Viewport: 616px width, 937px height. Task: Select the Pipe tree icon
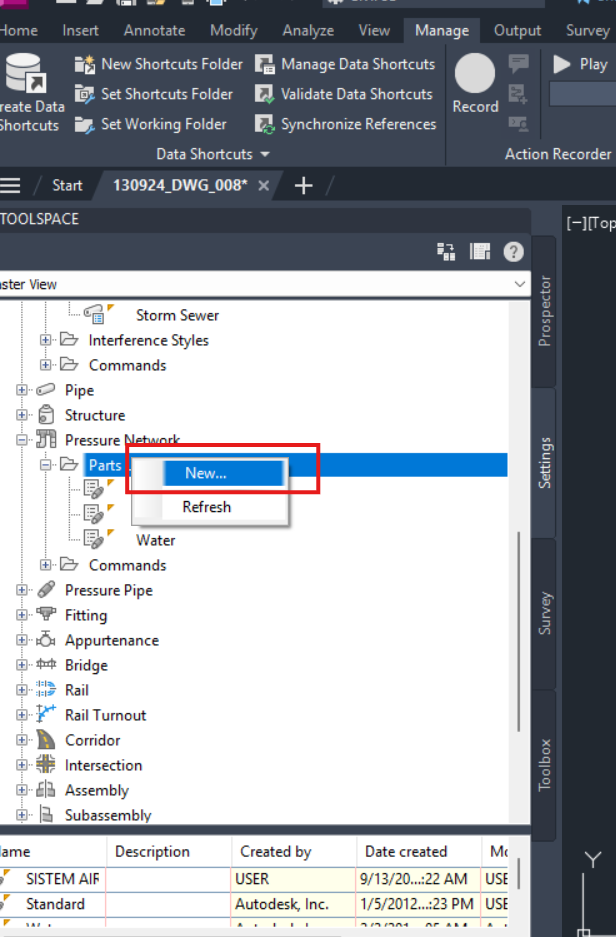pyautogui.click(x=46, y=390)
